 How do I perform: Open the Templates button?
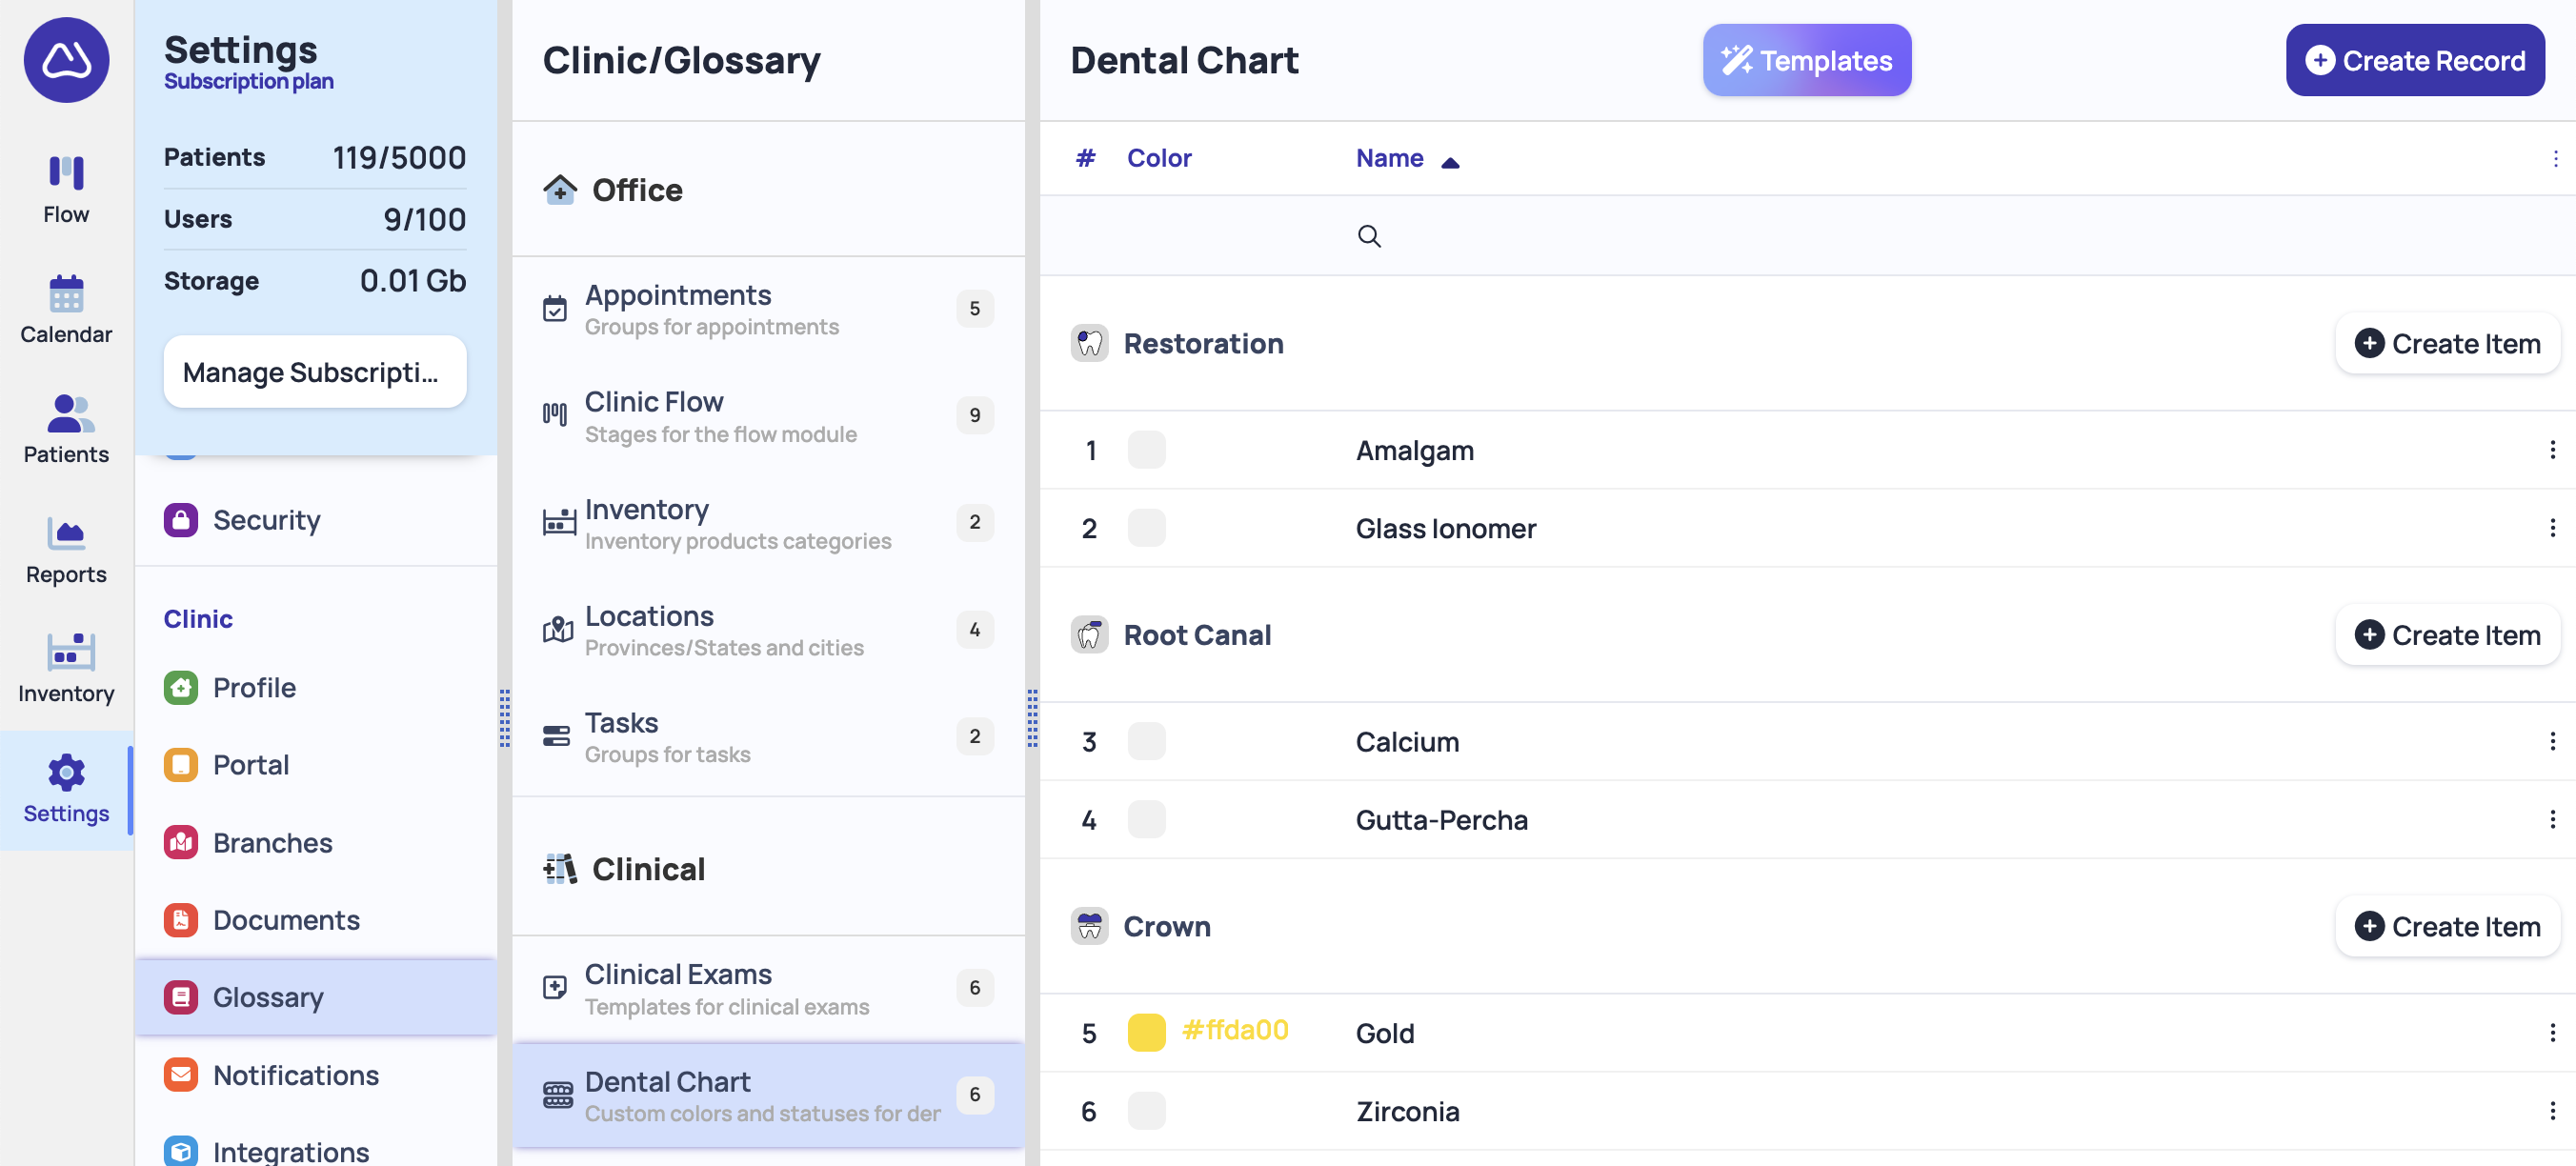pos(1806,60)
